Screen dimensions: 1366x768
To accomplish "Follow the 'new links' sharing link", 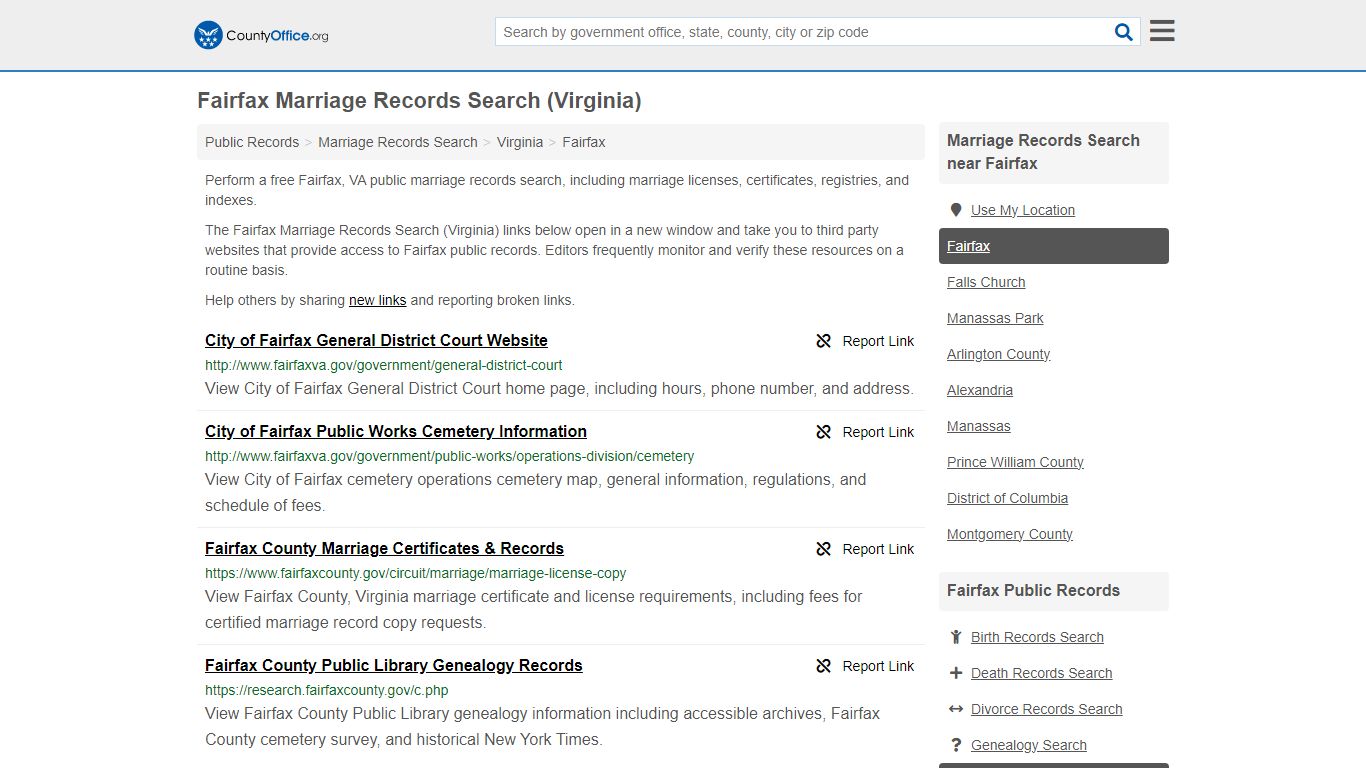I will click(377, 300).
